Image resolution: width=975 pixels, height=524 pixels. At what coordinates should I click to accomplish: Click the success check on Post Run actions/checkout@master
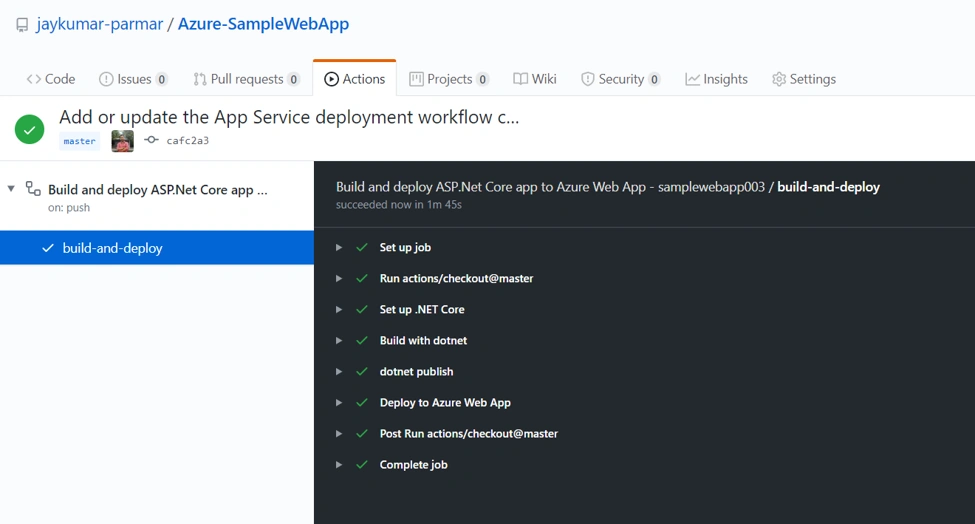(x=362, y=434)
